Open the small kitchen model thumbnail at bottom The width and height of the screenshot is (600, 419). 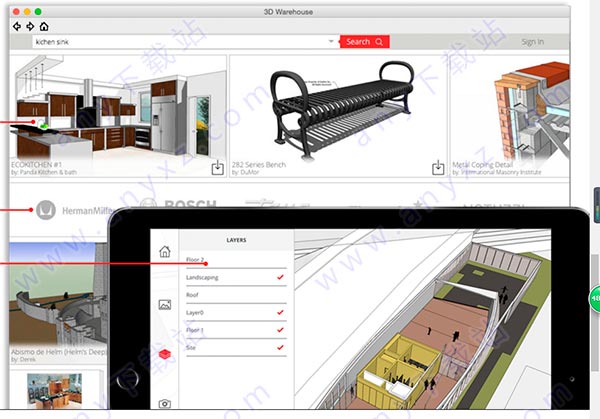click(54, 391)
